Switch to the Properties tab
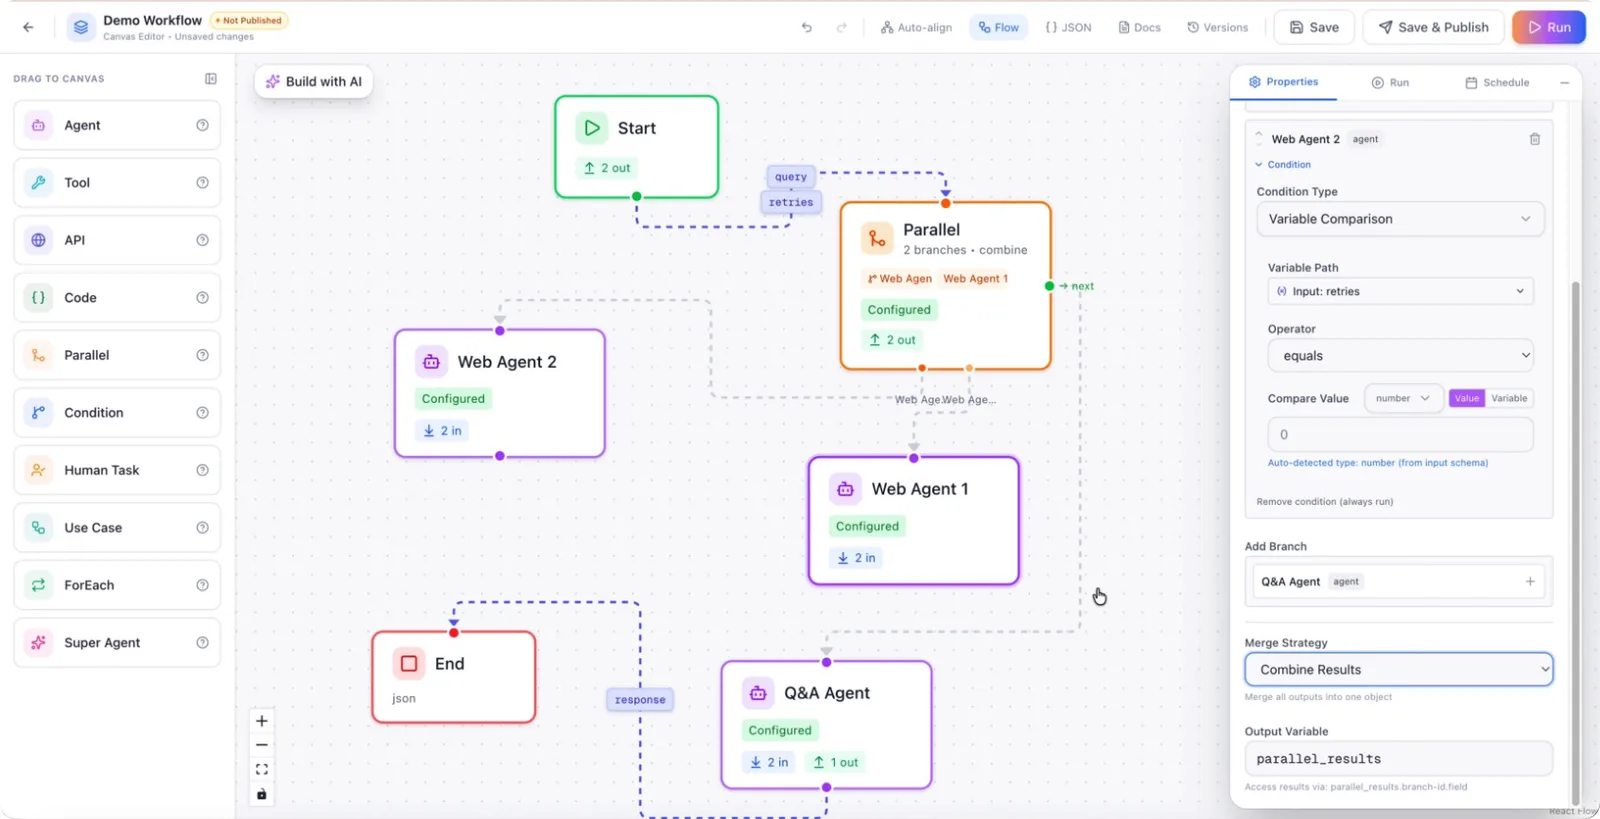The width and height of the screenshot is (1600, 819). tap(1283, 82)
